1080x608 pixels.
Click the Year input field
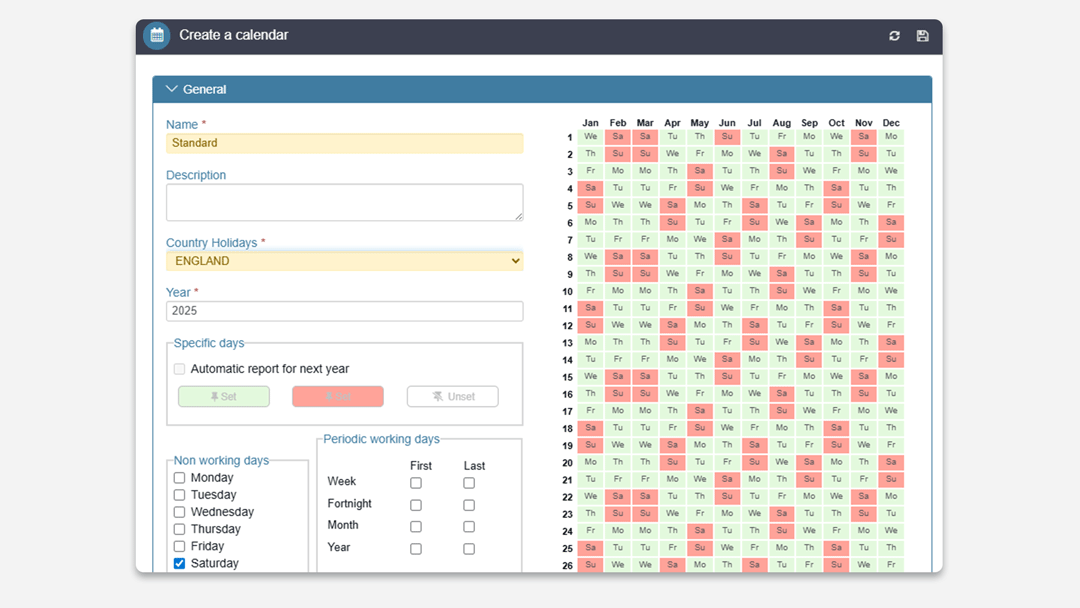[344, 311]
